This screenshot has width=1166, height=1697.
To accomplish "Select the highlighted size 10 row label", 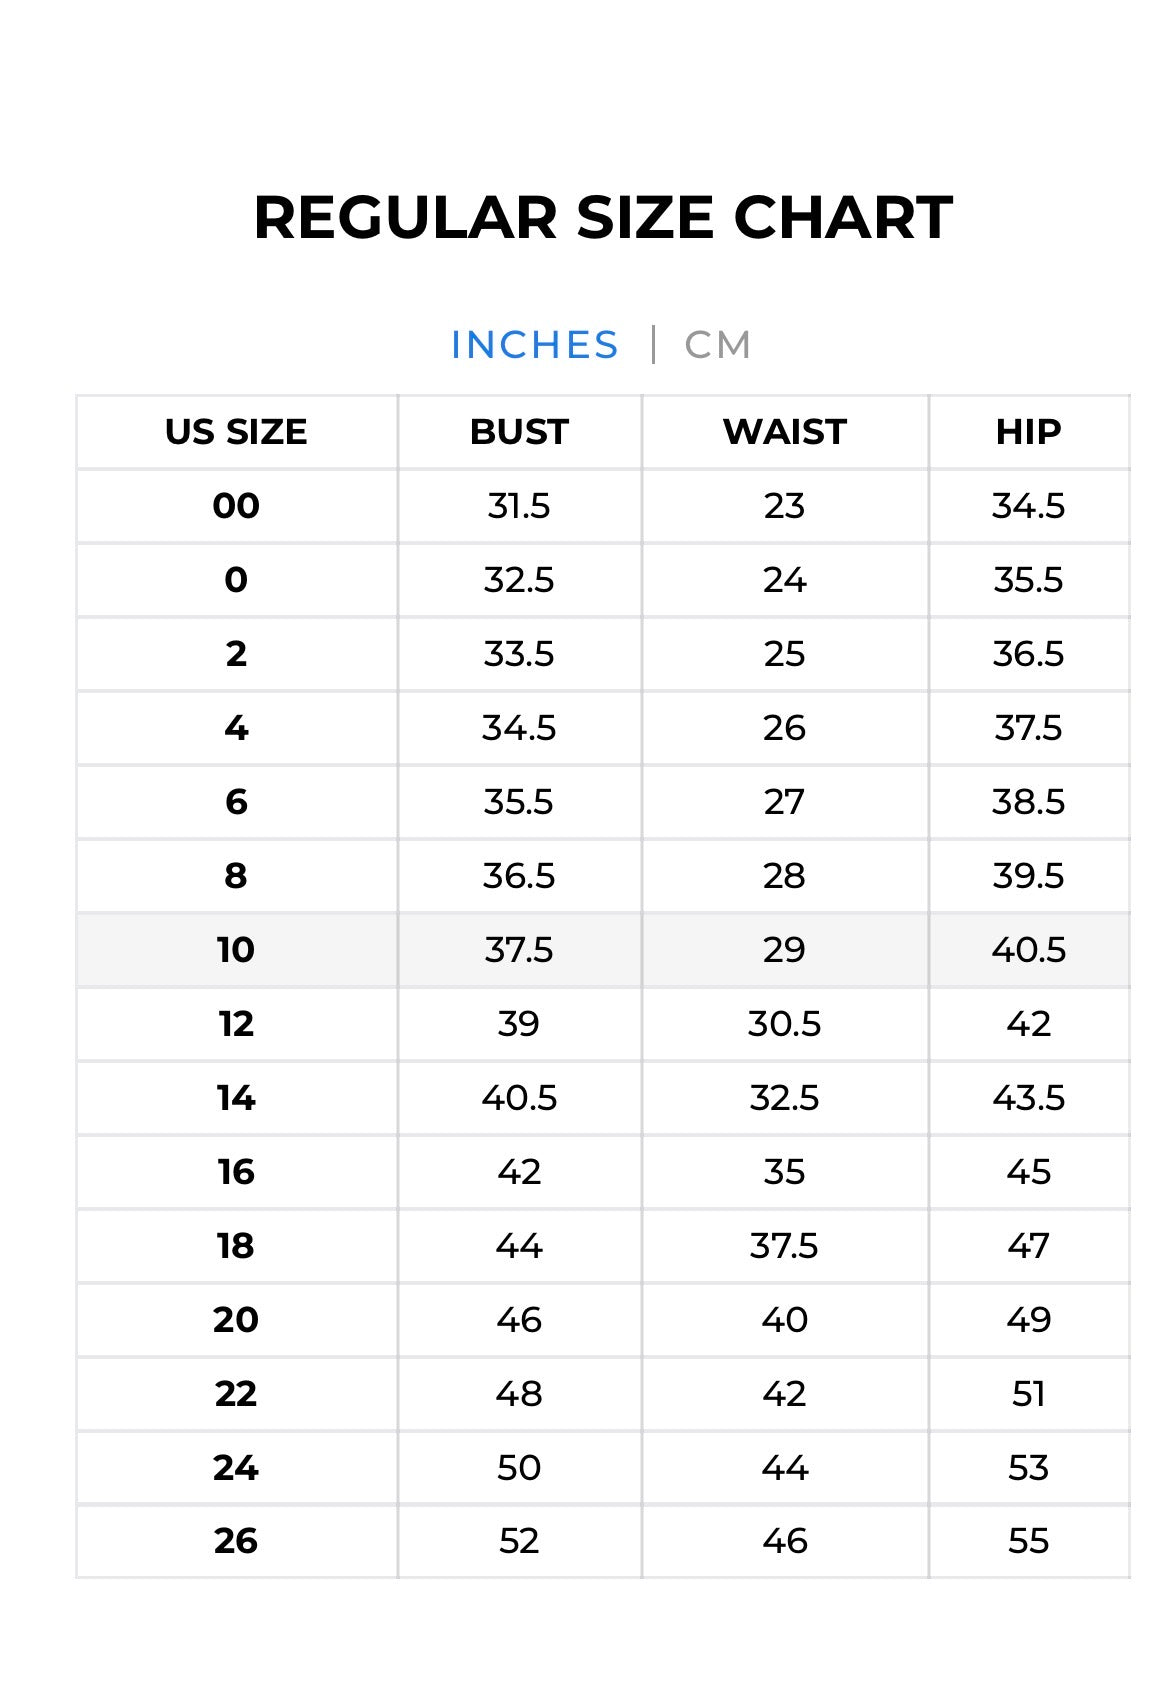I will 236,950.
